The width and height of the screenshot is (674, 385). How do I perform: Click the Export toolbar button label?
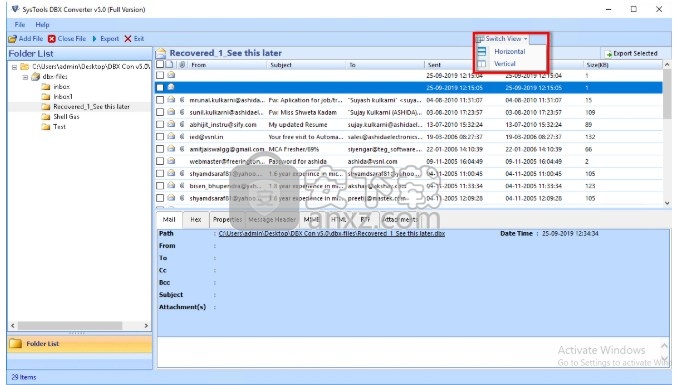coord(109,39)
